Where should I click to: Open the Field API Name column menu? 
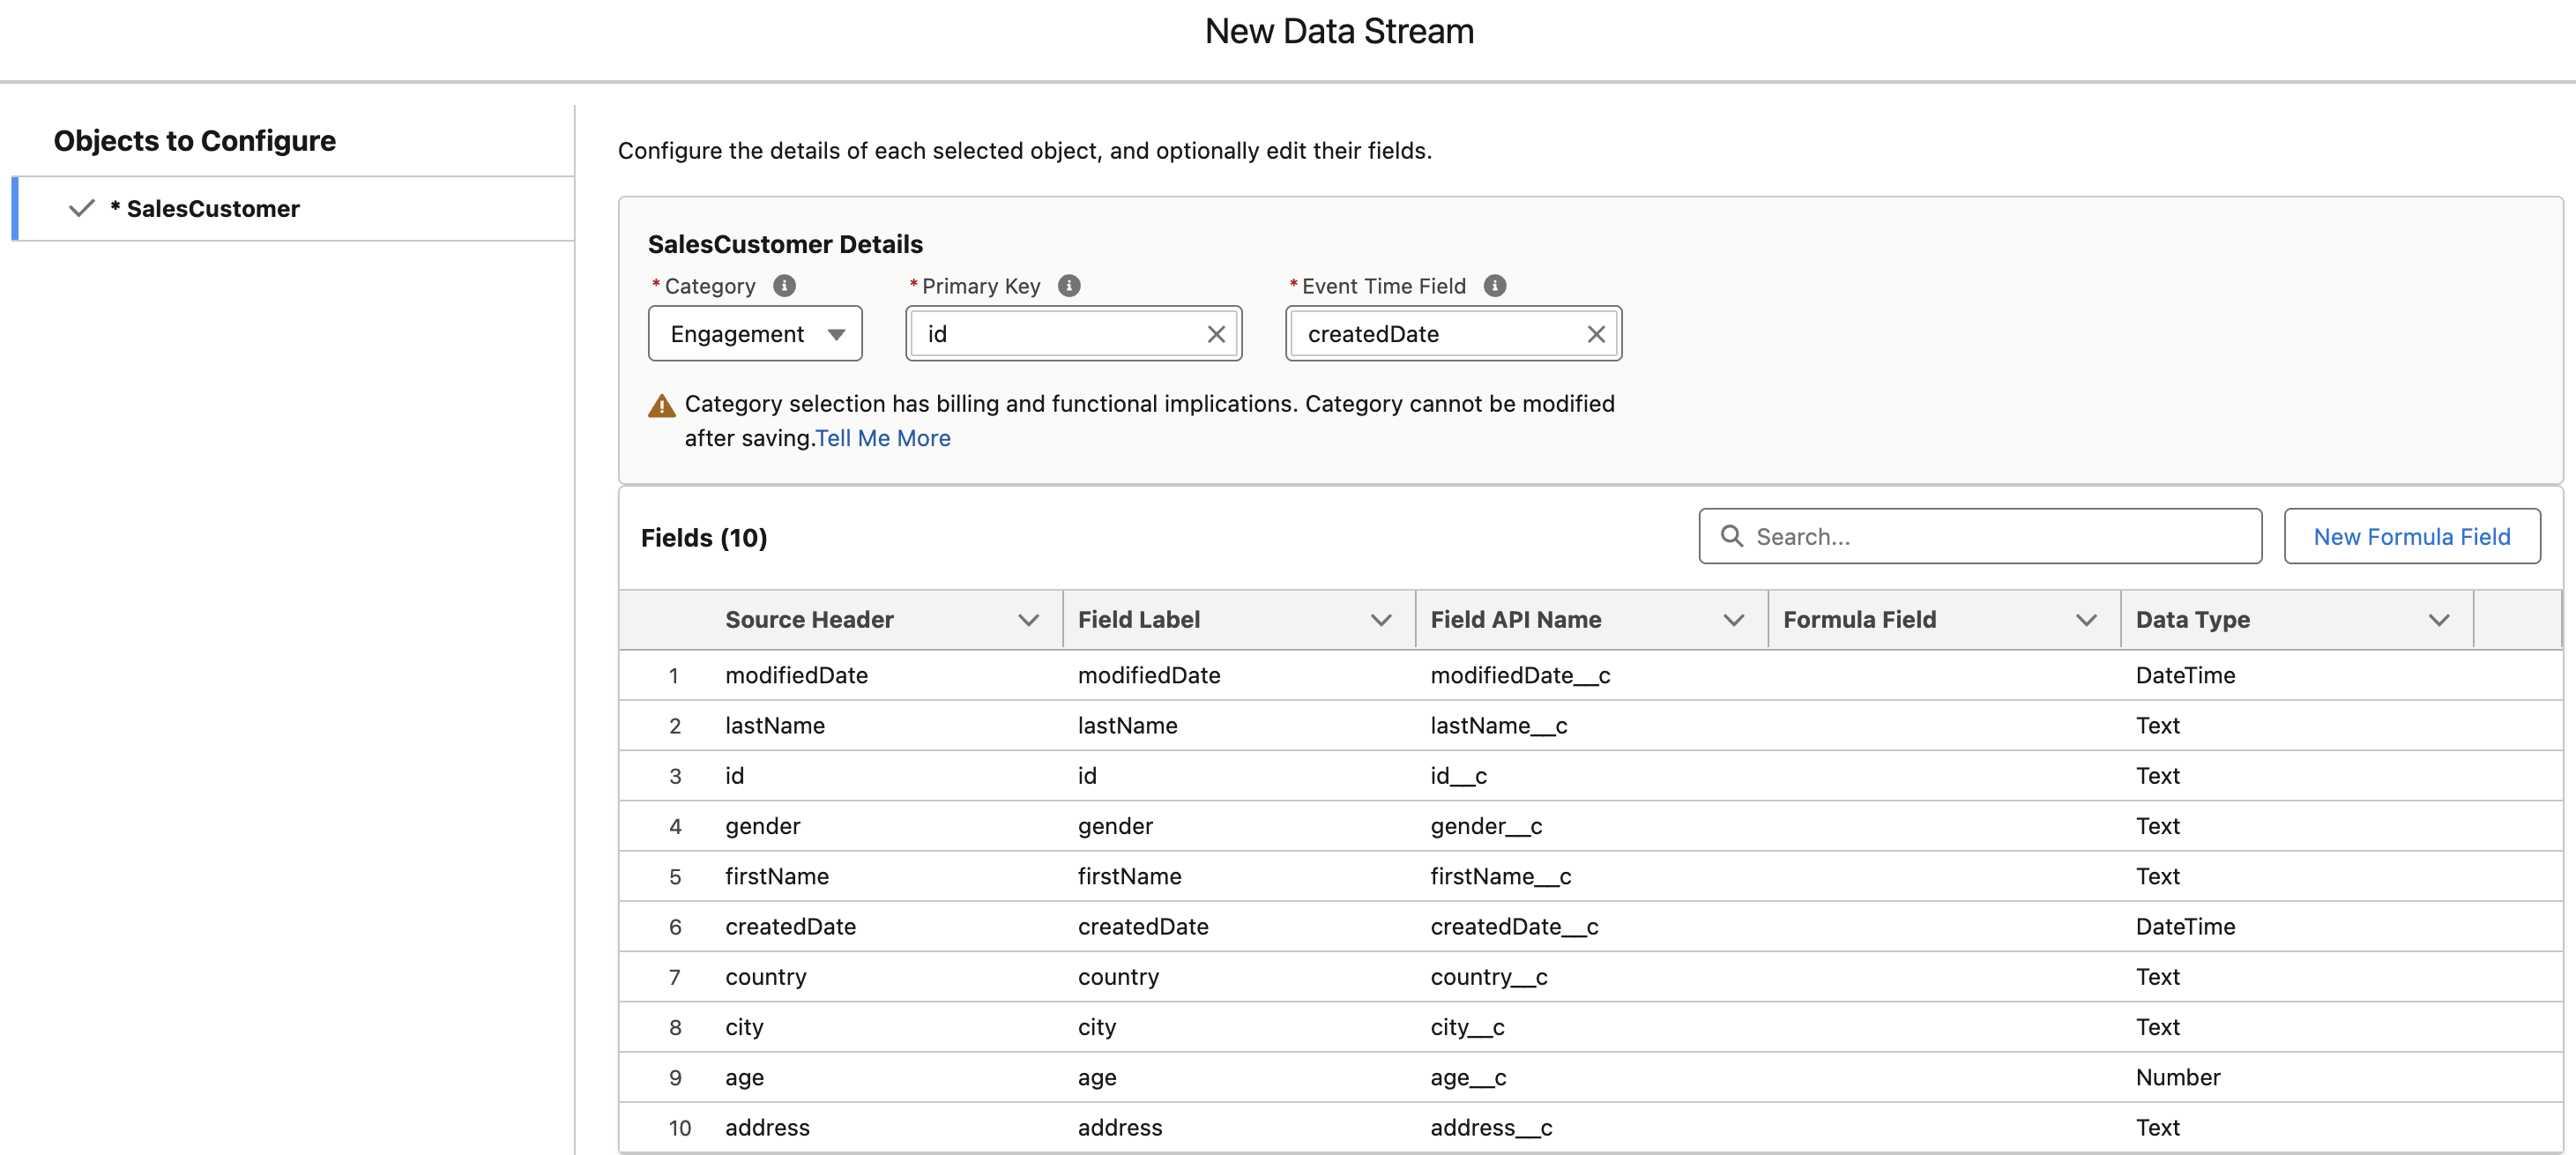1735,619
